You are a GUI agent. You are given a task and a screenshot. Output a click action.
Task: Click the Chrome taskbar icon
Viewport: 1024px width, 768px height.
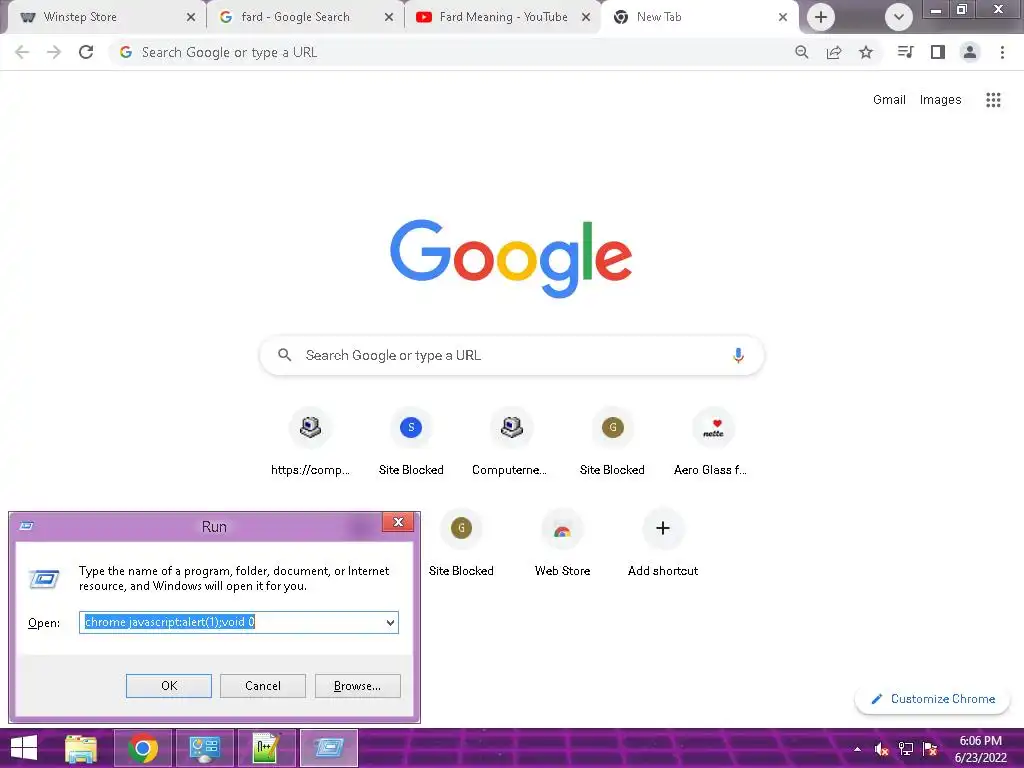(143, 748)
